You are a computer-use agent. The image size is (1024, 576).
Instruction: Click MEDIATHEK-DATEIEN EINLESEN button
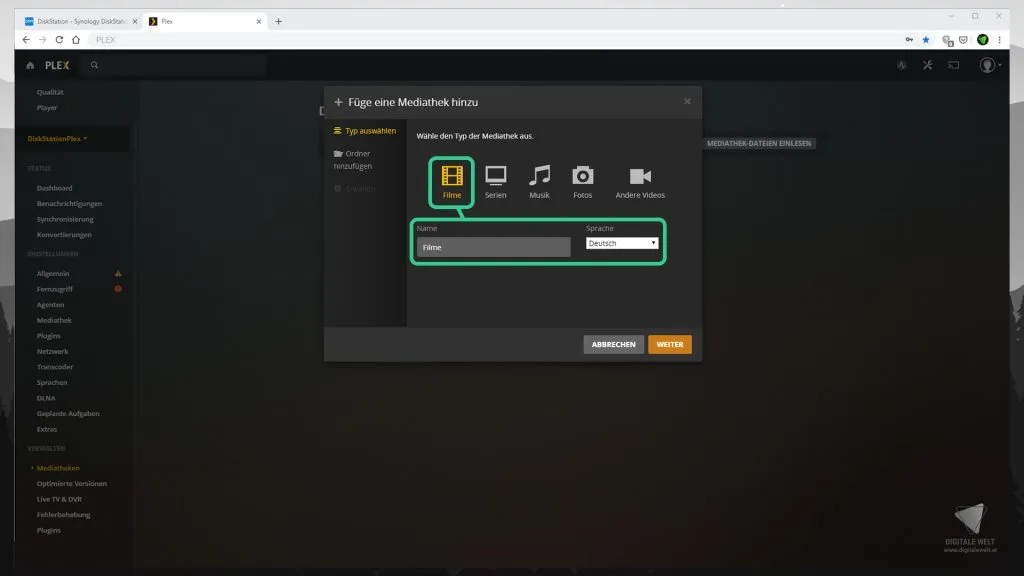click(759, 143)
